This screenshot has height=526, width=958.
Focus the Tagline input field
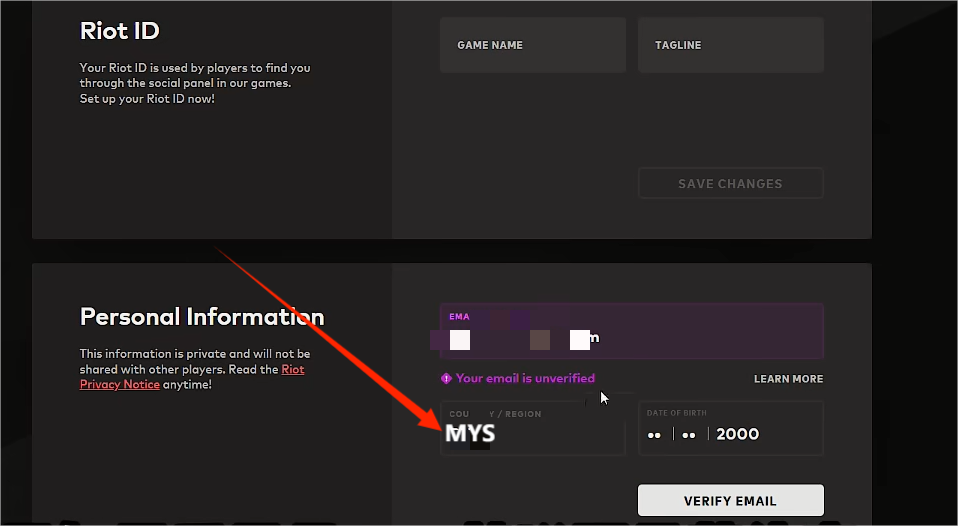point(730,45)
